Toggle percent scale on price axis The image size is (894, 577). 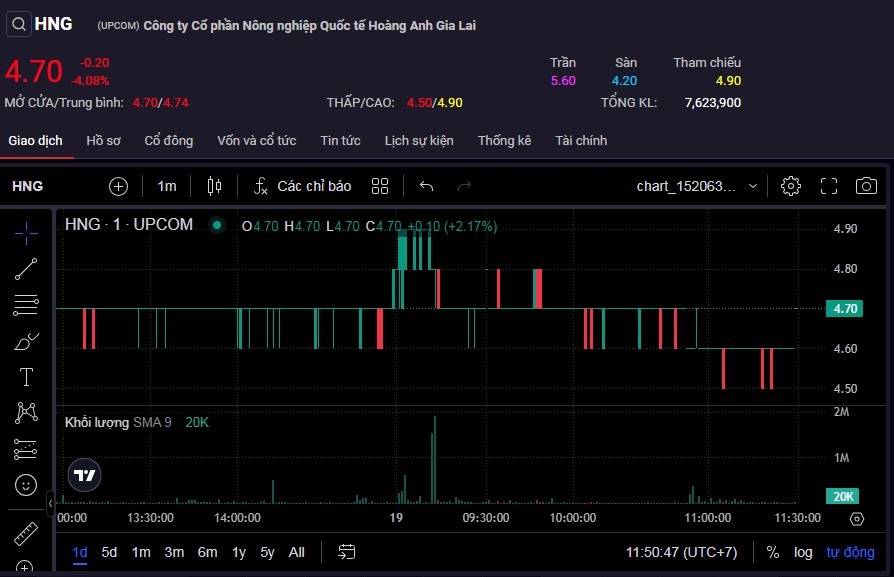(x=773, y=552)
